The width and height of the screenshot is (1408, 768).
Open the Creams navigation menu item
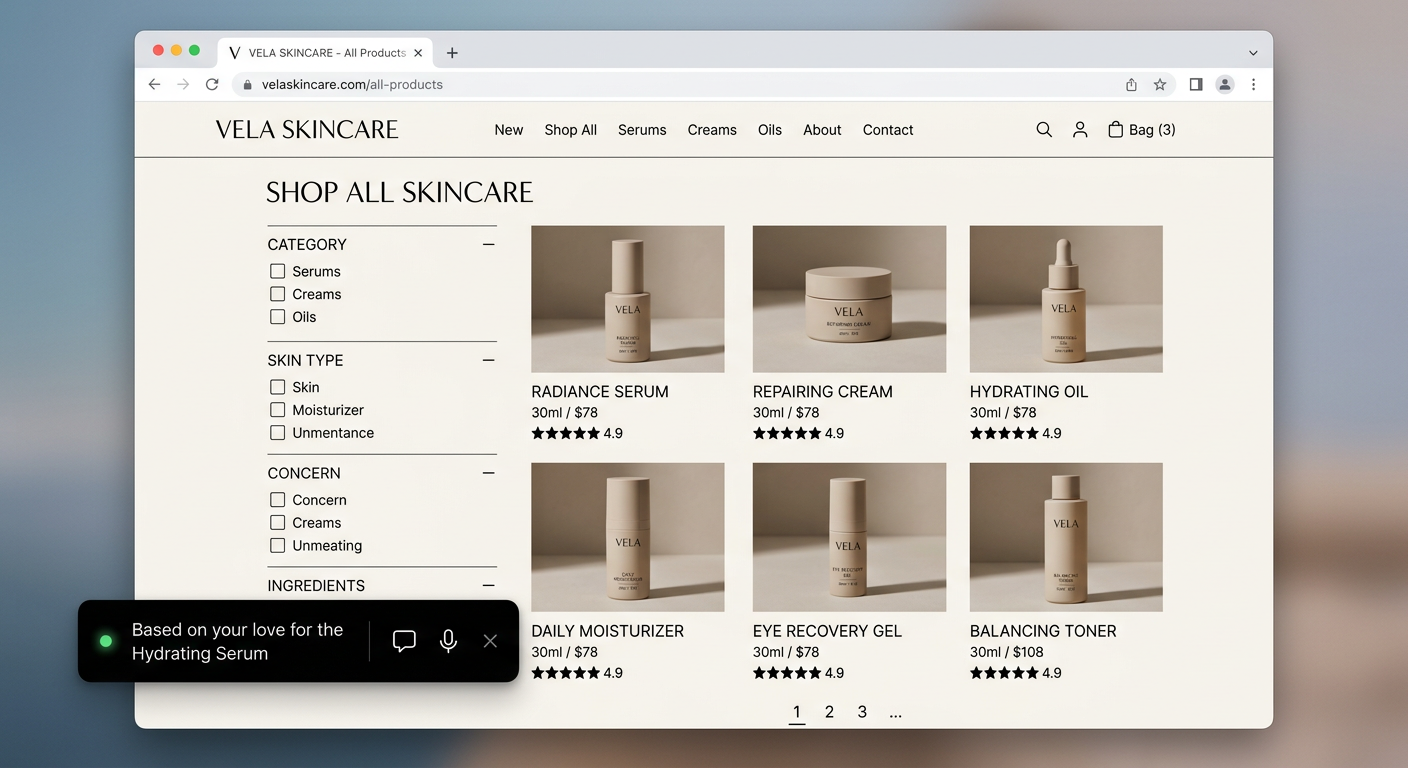point(712,130)
